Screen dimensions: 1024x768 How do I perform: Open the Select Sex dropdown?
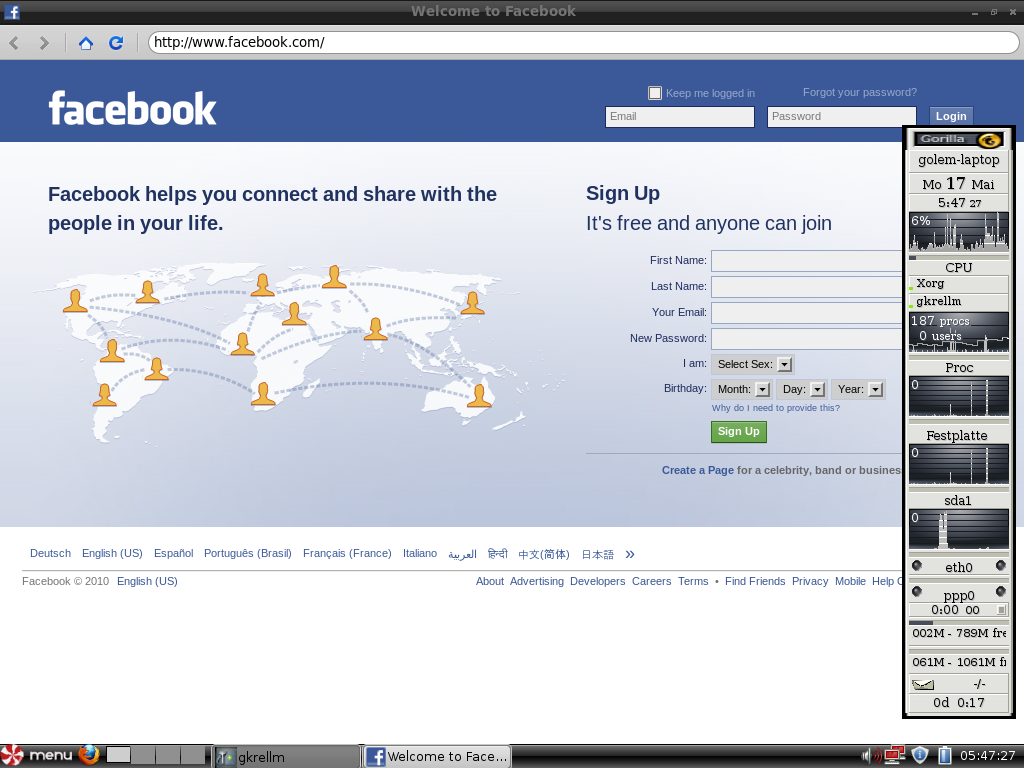coord(752,364)
